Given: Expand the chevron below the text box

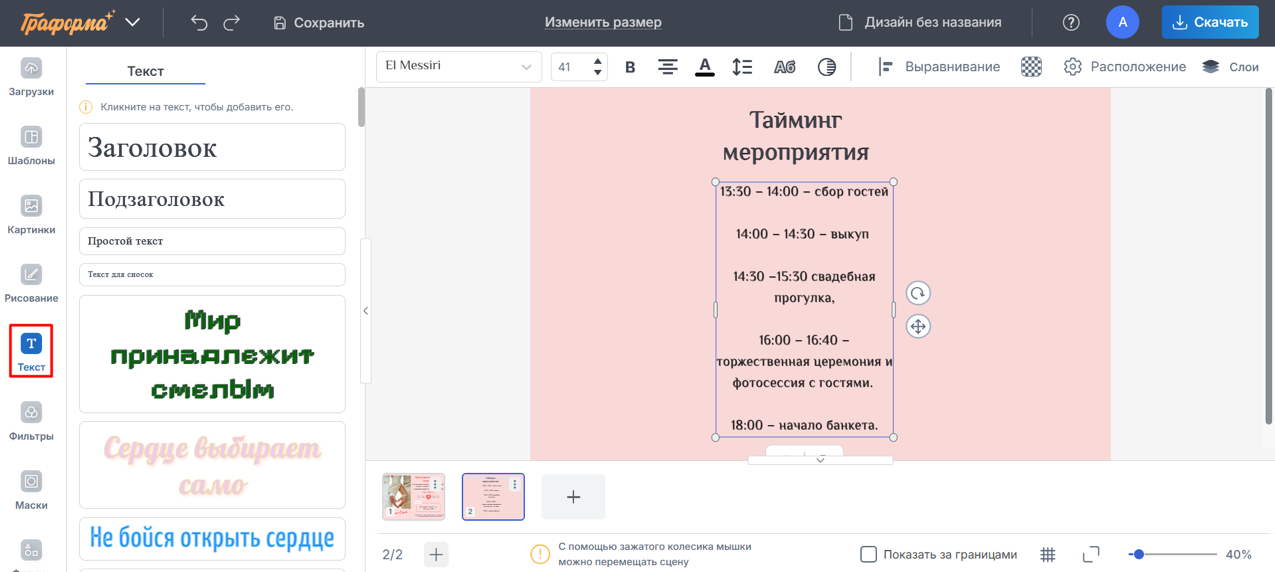Looking at the screenshot, I should tap(820, 460).
